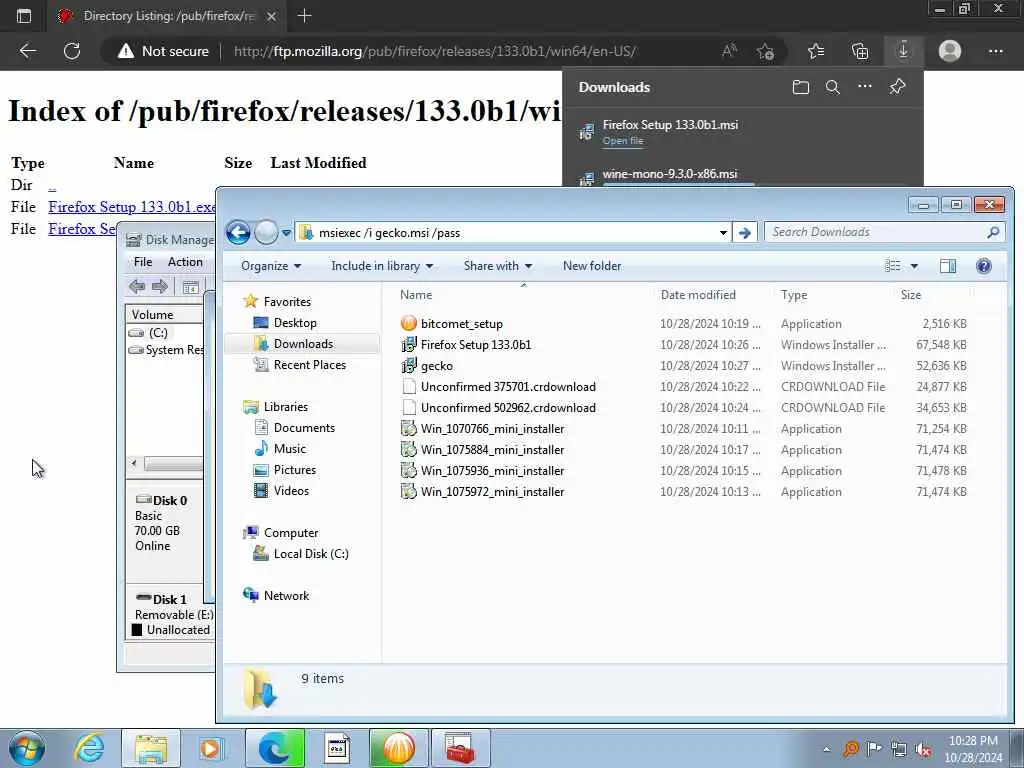Open the Share with dropdown
Image resolution: width=1024 pixels, height=768 pixels.
click(x=498, y=266)
